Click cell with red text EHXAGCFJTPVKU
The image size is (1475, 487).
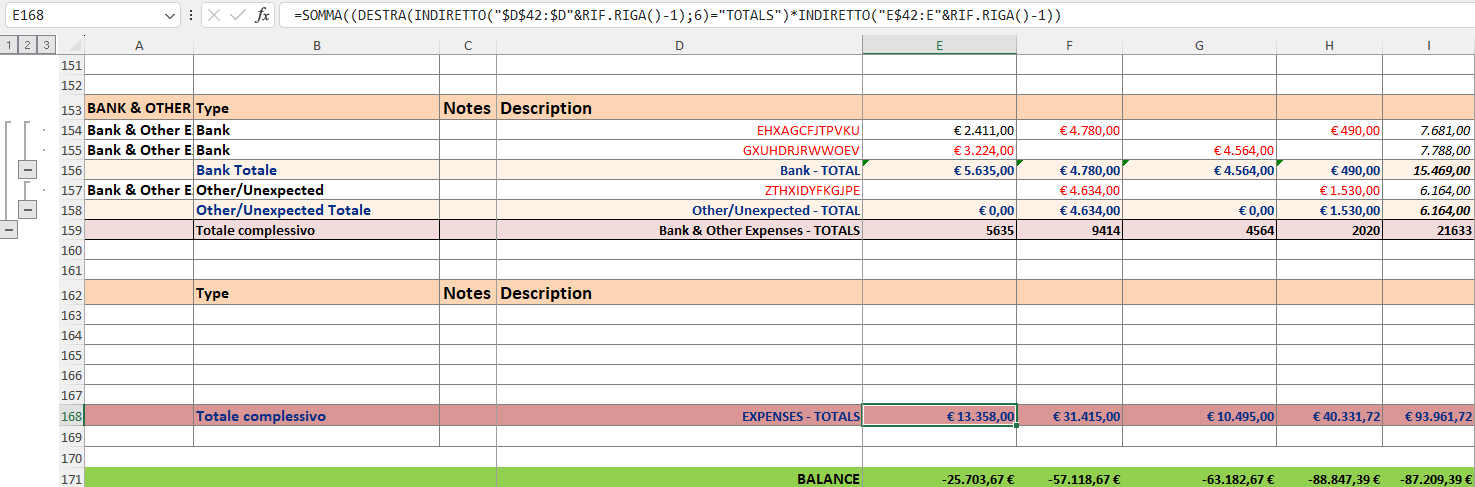click(679, 130)
